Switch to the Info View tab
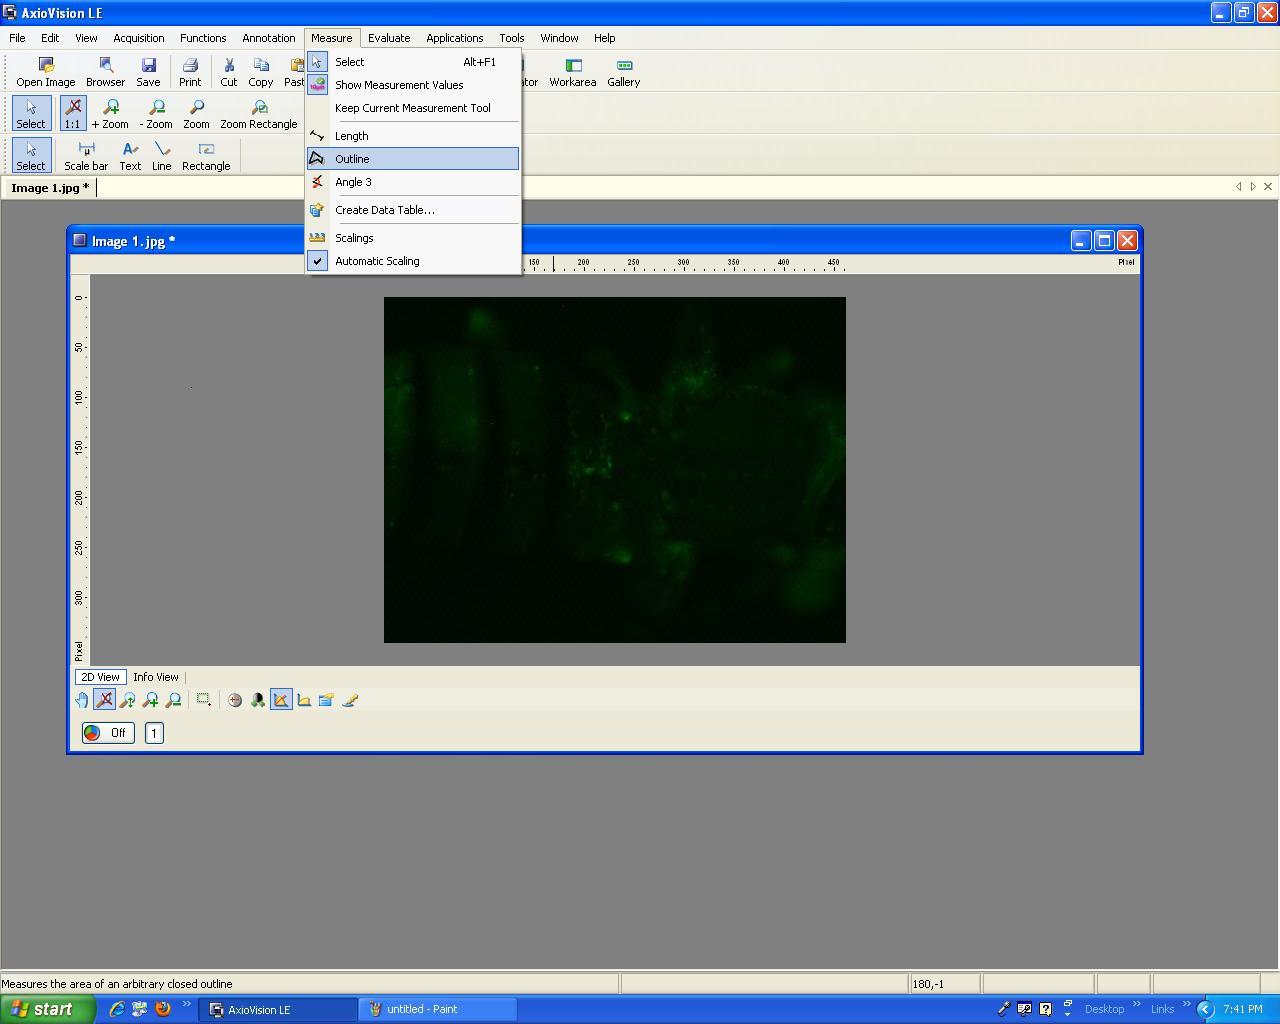1280x1024 pixels. pos(156,677)
